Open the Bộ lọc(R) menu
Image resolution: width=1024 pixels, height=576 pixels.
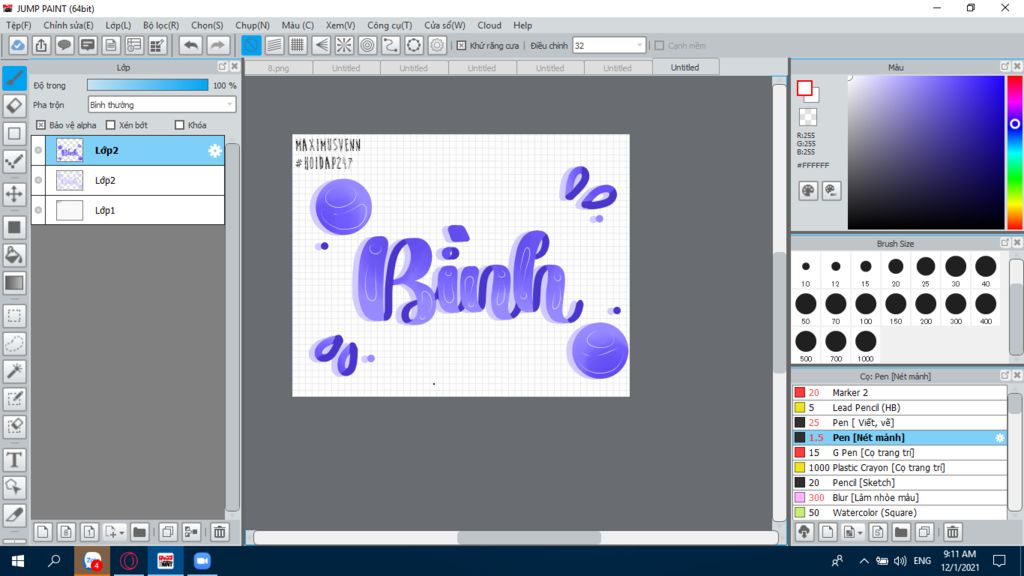pyautogui.click(x=161, y=25)
